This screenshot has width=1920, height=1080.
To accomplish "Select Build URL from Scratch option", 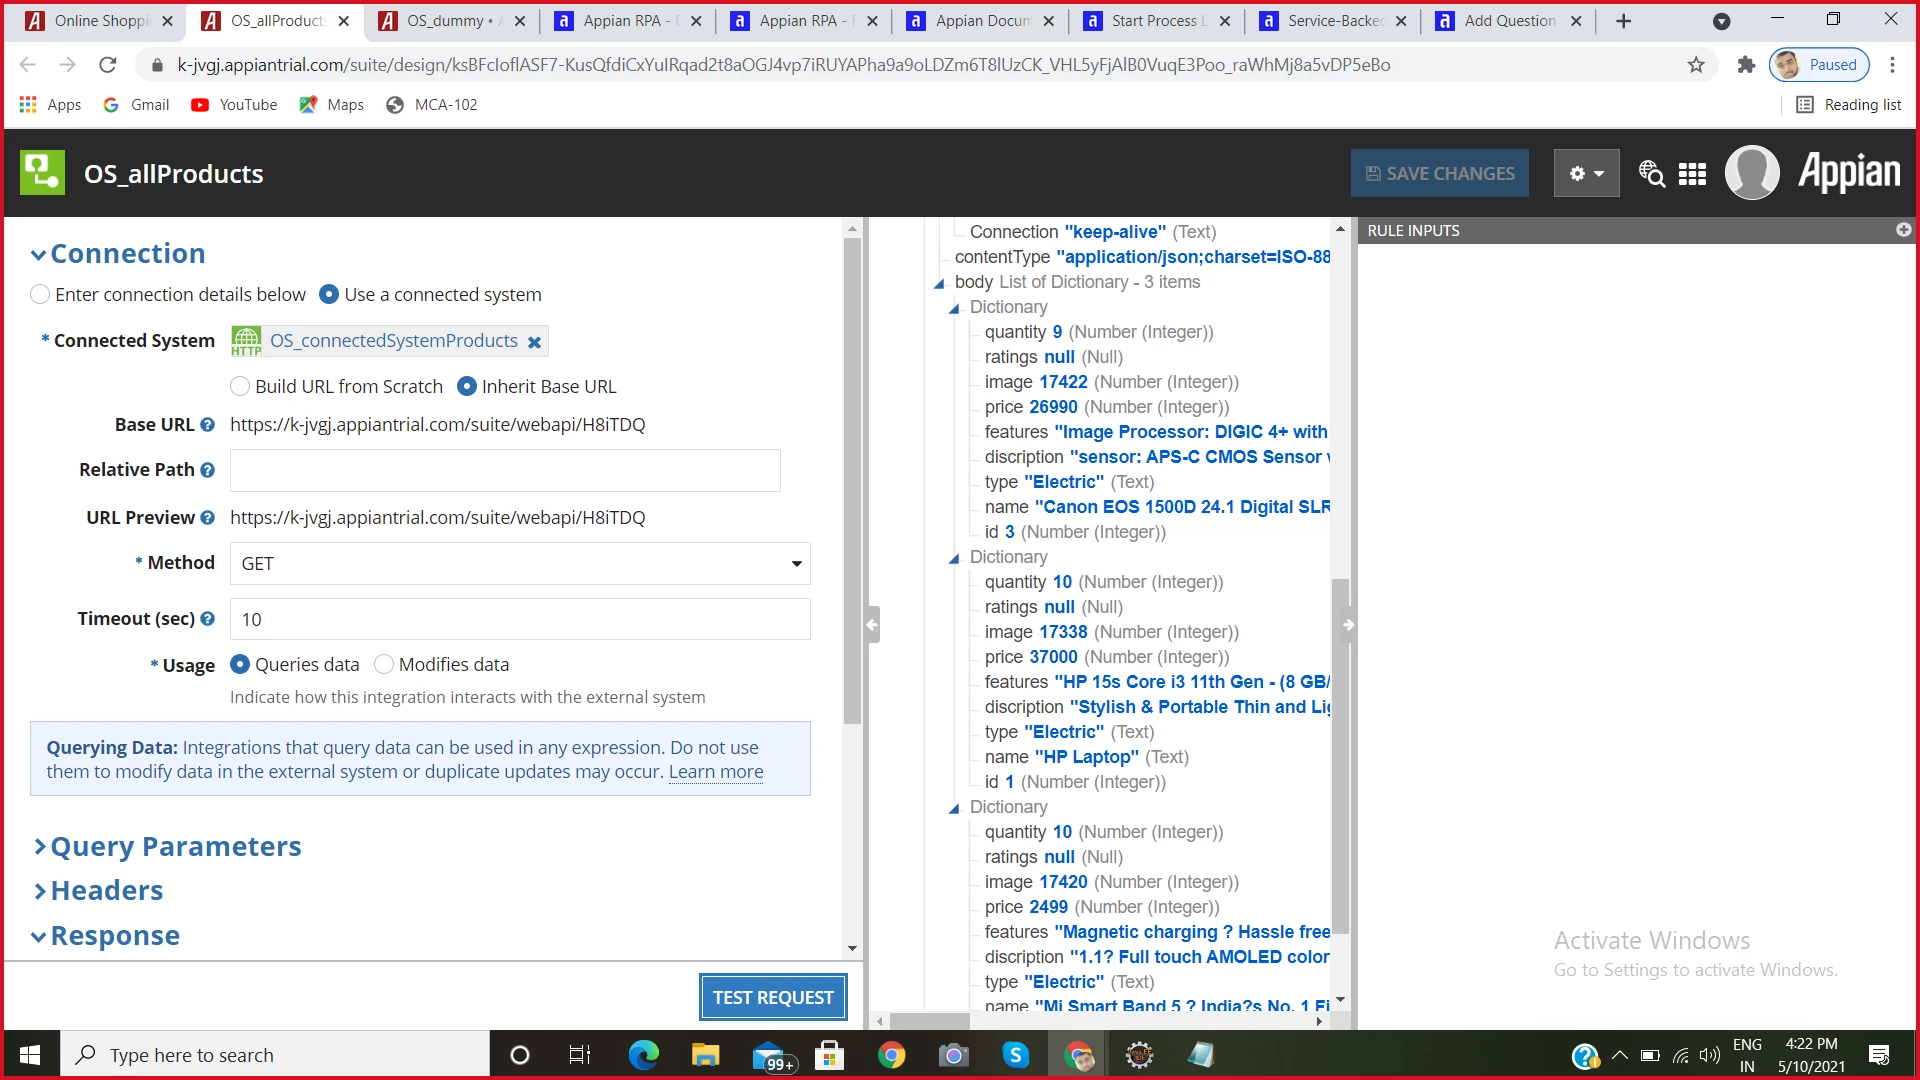I will click(240, 387).
